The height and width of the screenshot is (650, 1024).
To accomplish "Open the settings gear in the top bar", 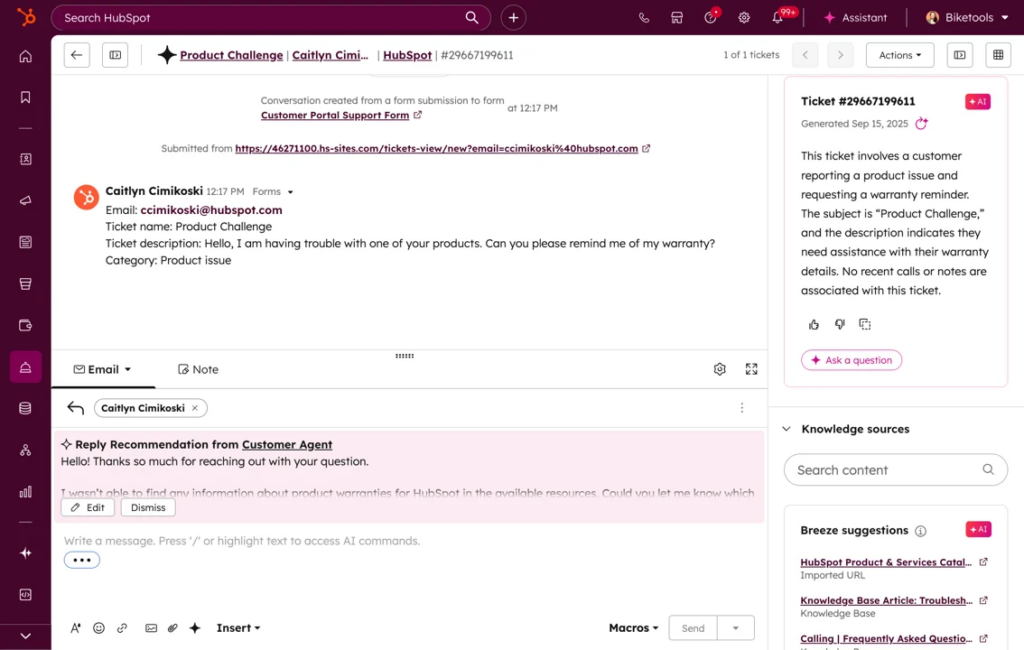I will (x=743, y=17).
